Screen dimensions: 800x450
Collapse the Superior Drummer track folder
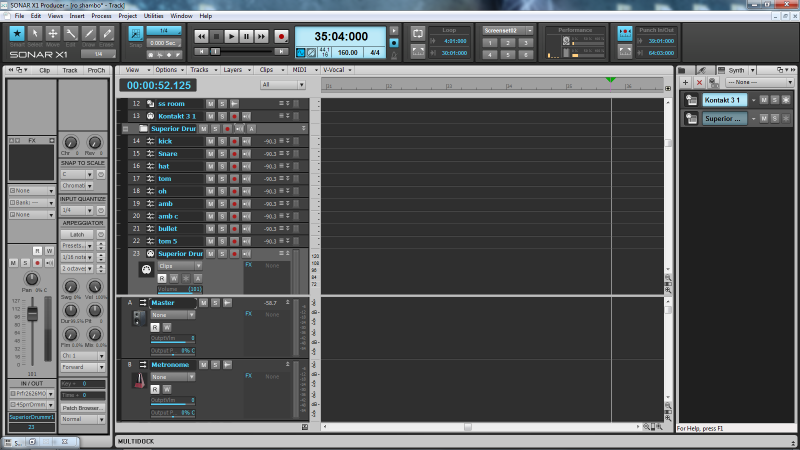pyautogui.click(x=126, y=129)
